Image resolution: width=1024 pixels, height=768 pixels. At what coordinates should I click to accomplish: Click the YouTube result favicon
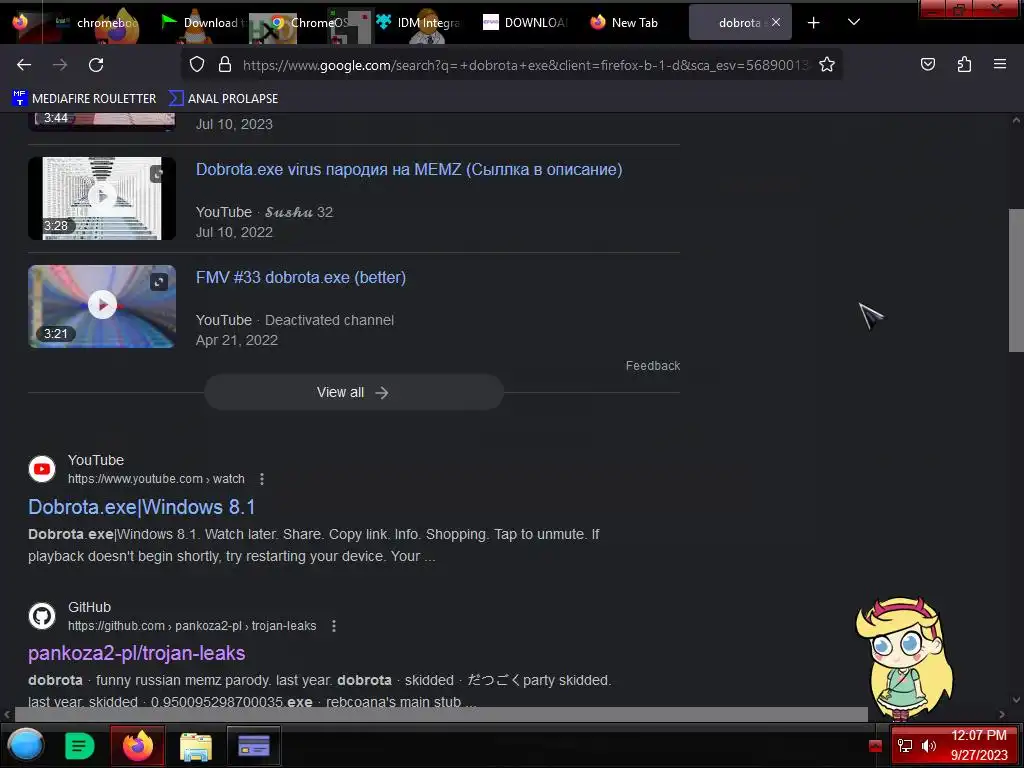click(42, 469)
